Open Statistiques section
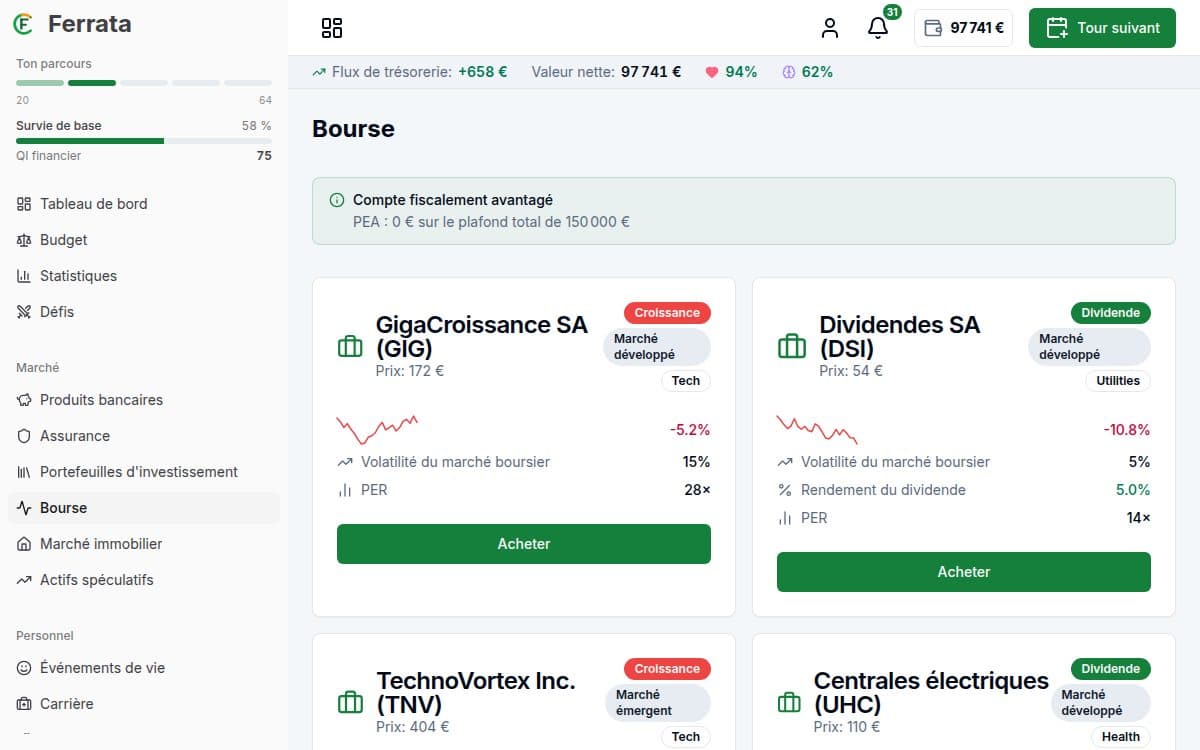This screenshot has width=1200, height=750. coord(144,276)
